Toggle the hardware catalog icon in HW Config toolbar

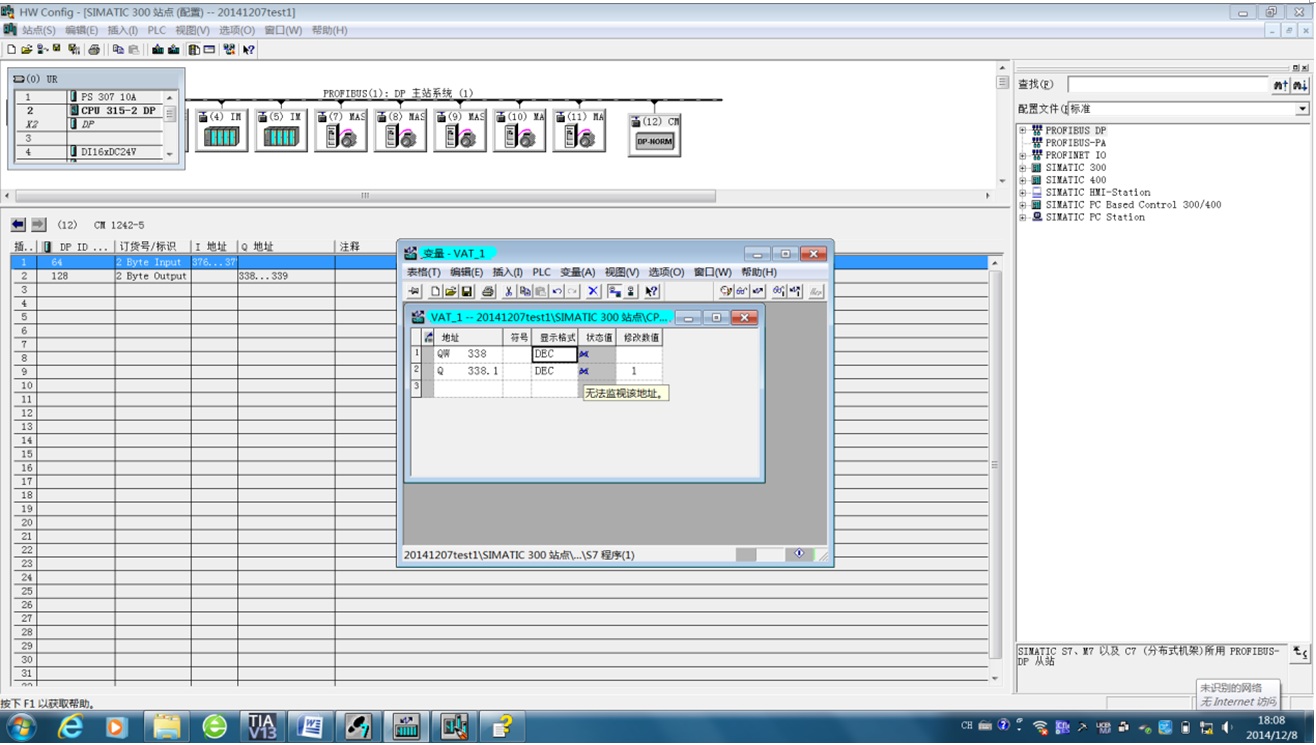pyautogui.click(x=194, y=49)
